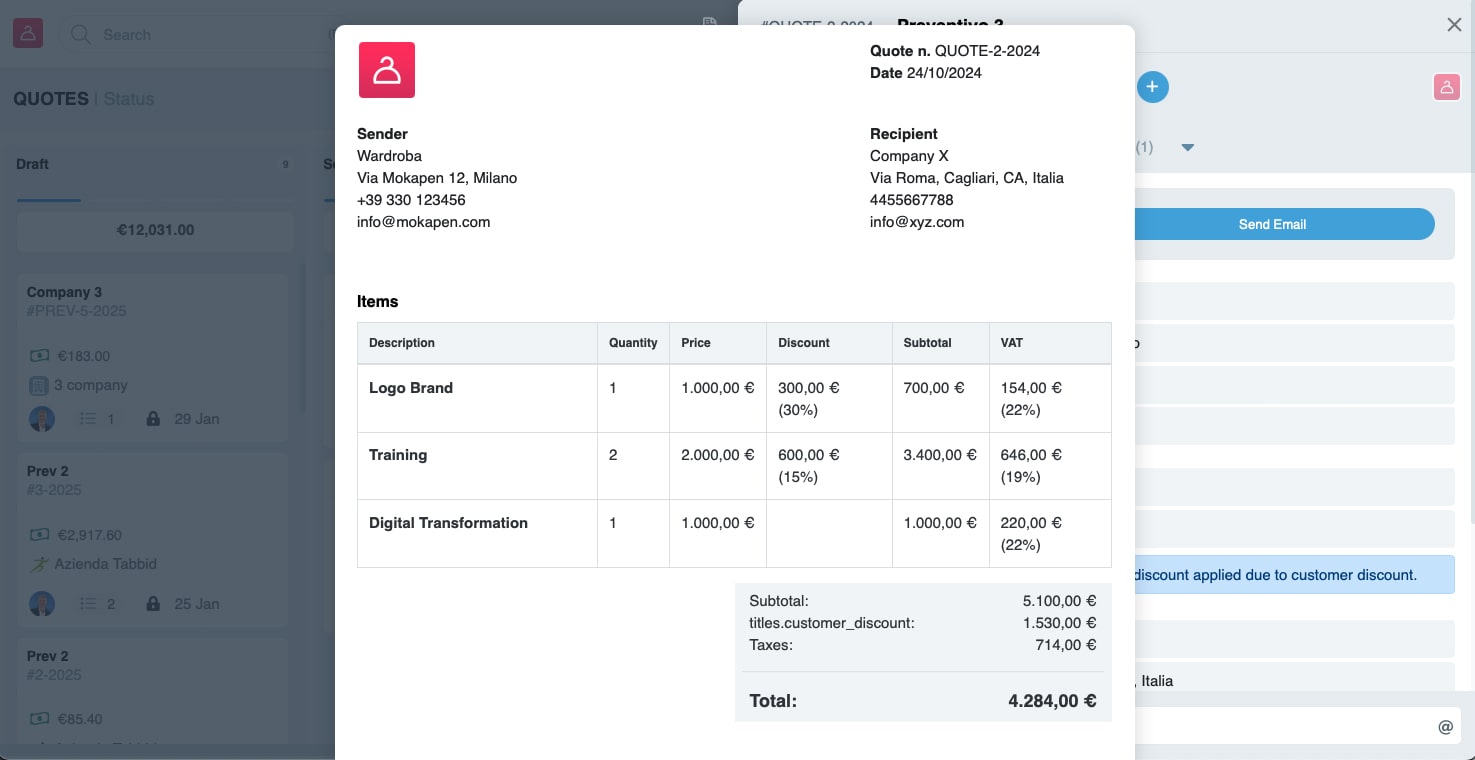The height and width of the screenshot is (760, 1475).
Task: Expand the dropdown arrow next to (1)
Action: (x=1188, y=147)
